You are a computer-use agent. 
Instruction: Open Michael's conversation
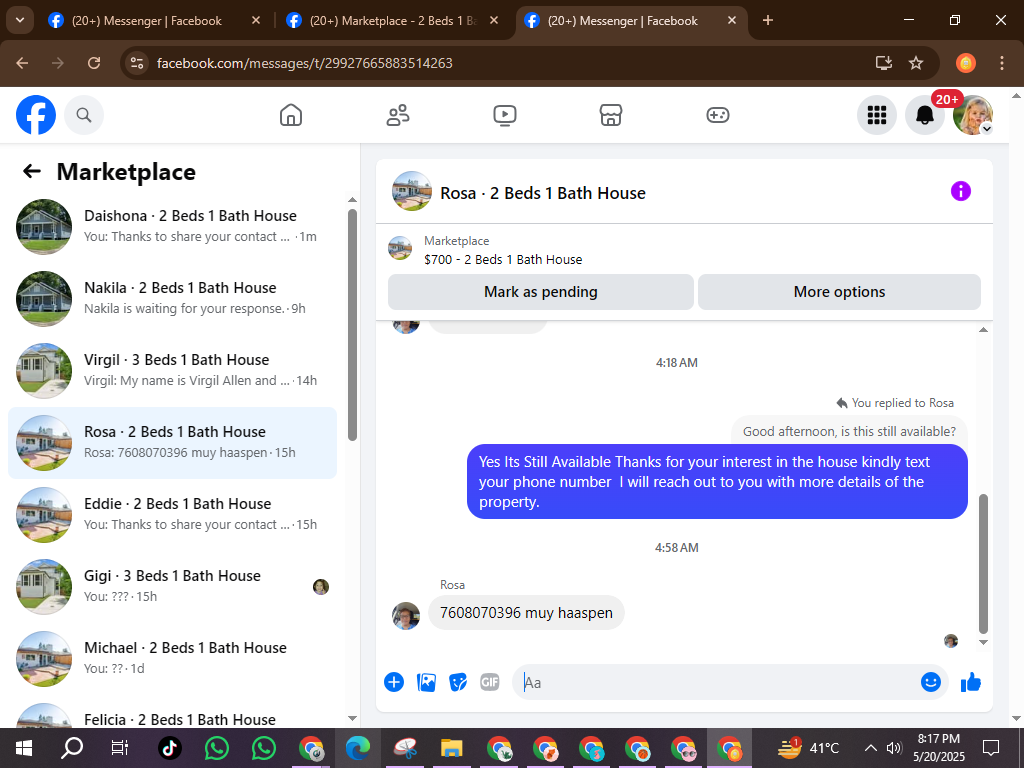pyautogui.click(x=172, y=658)
